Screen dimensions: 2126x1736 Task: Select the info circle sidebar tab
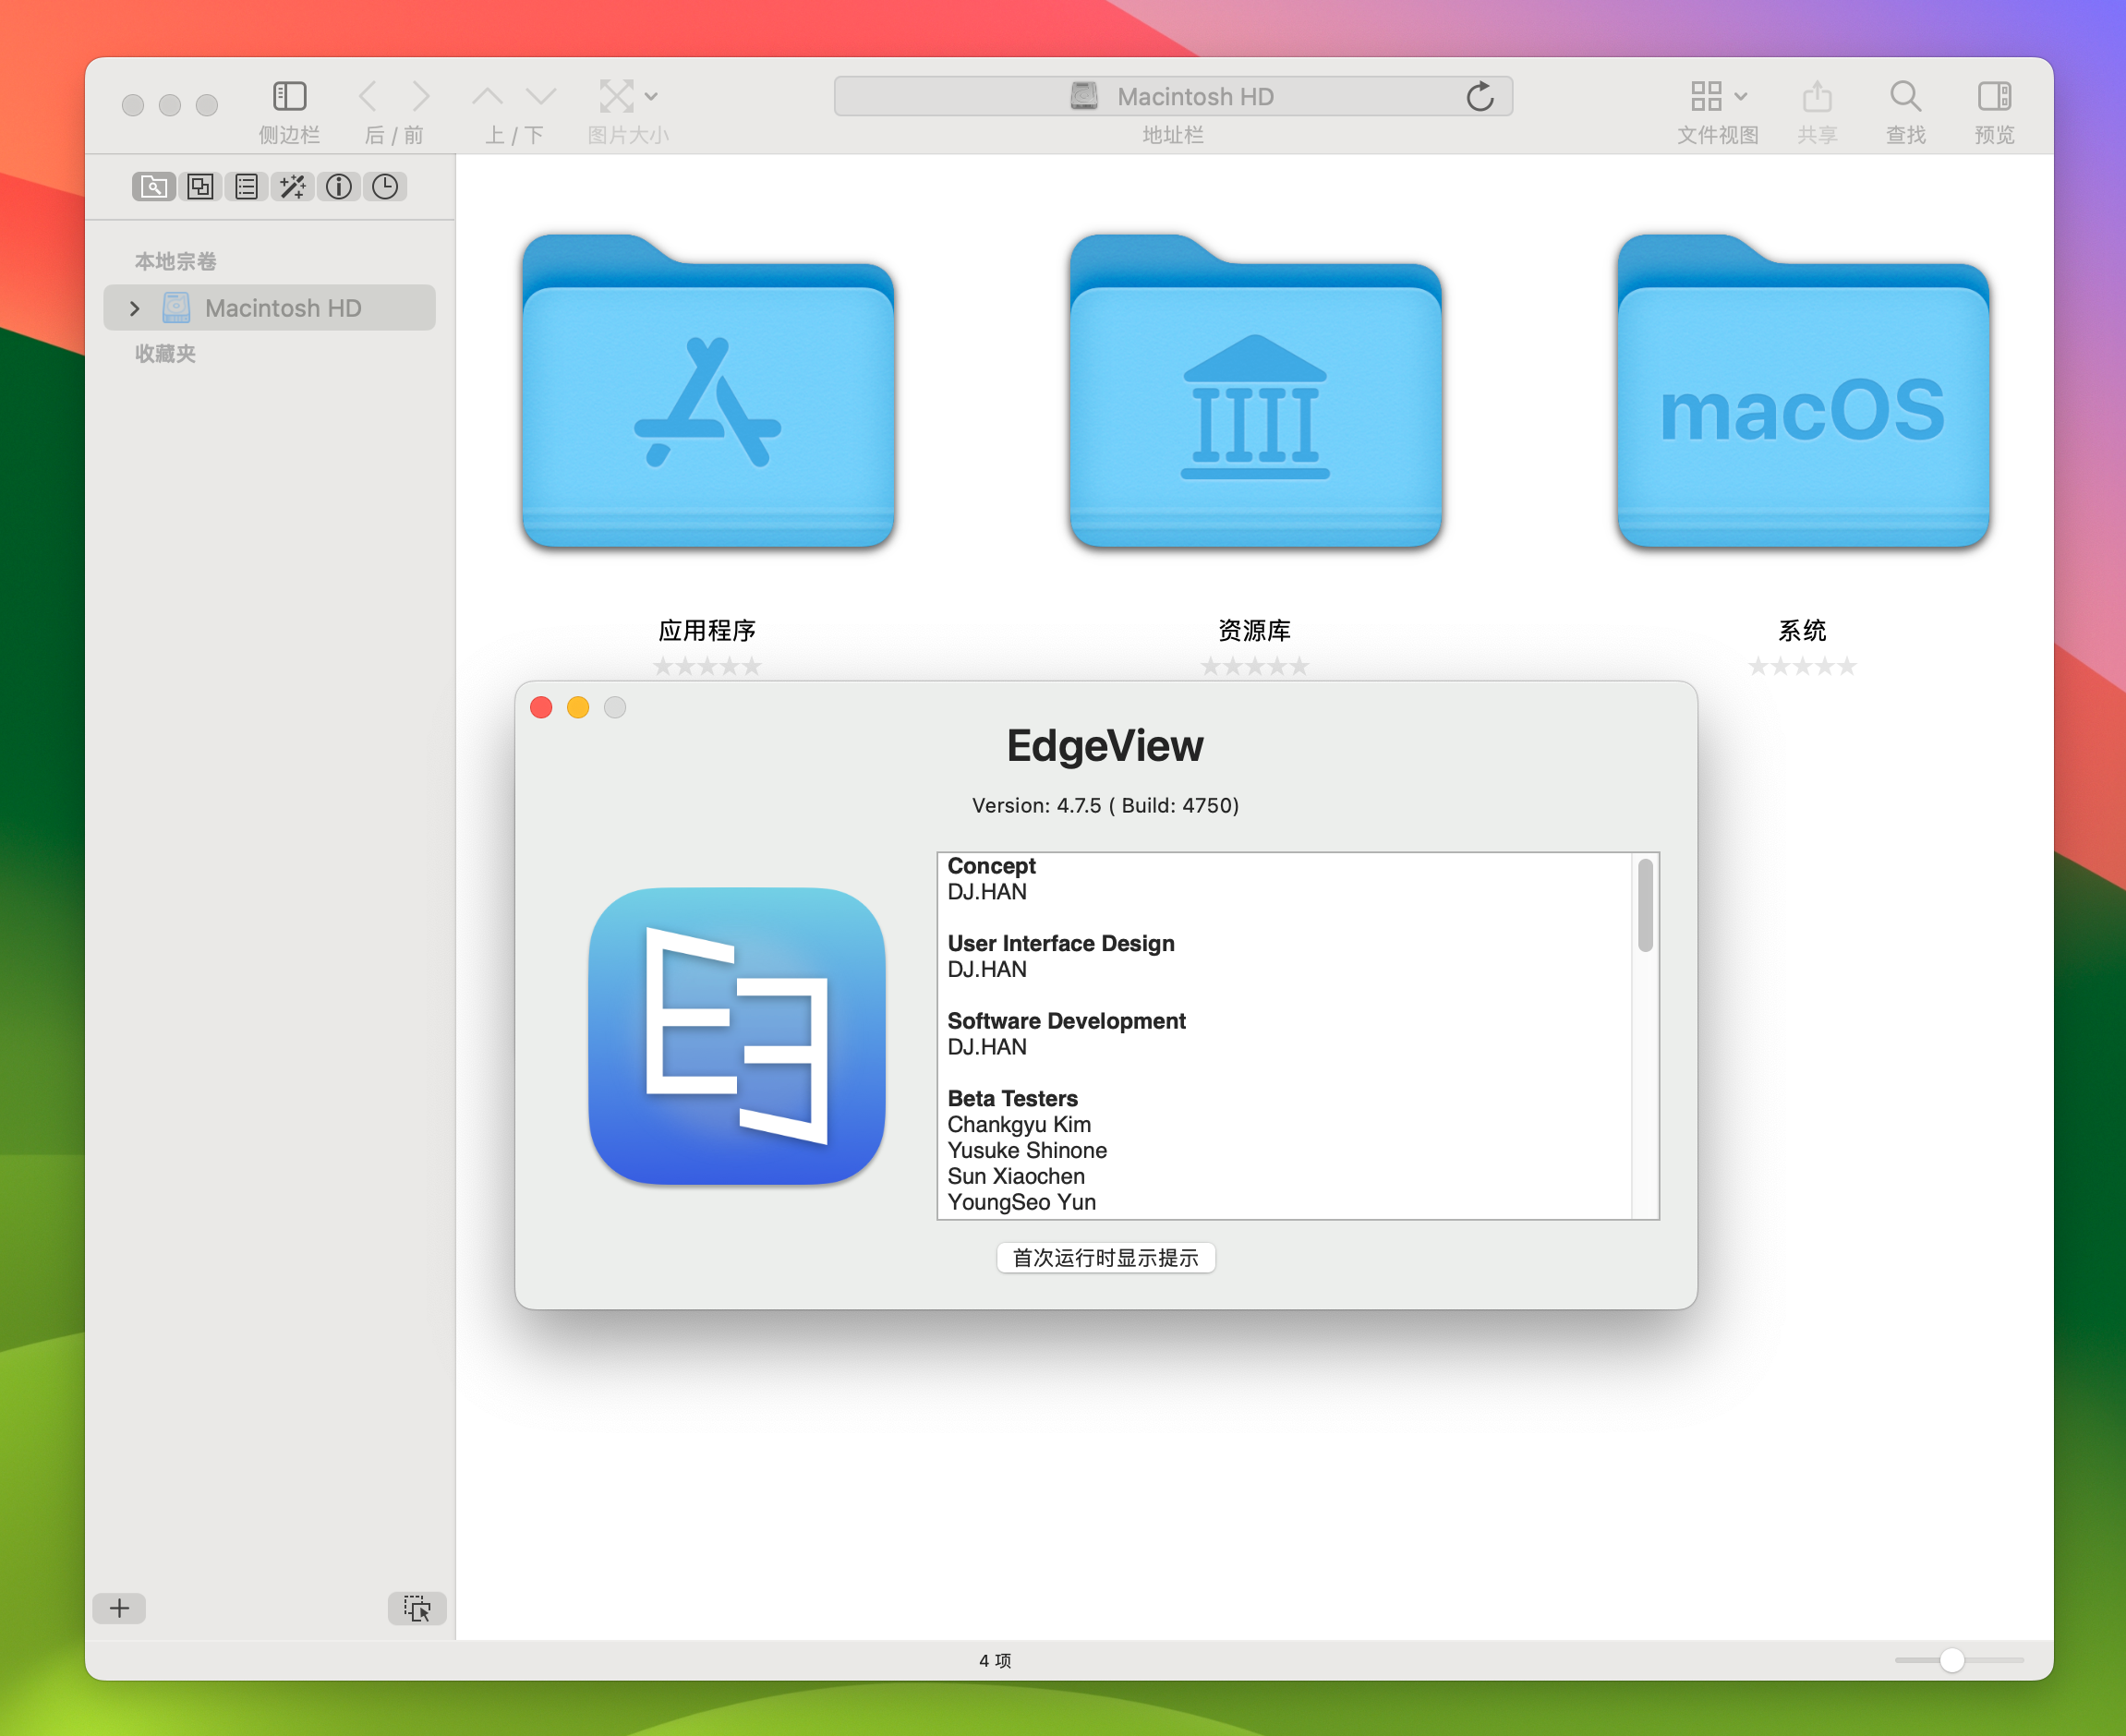(339, 187)
